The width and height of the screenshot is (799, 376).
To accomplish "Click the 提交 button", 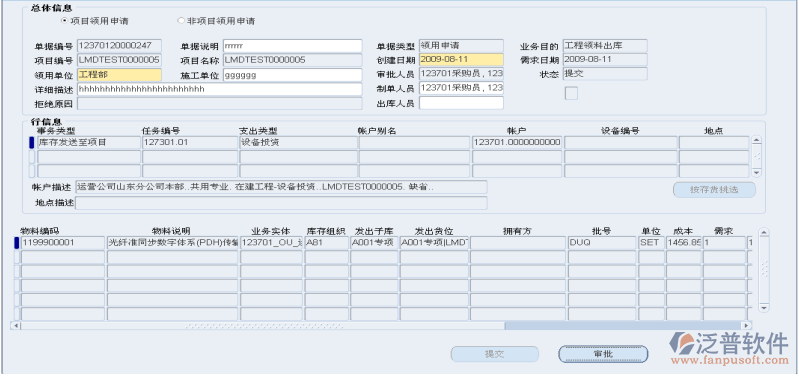I will pos(494,354).
